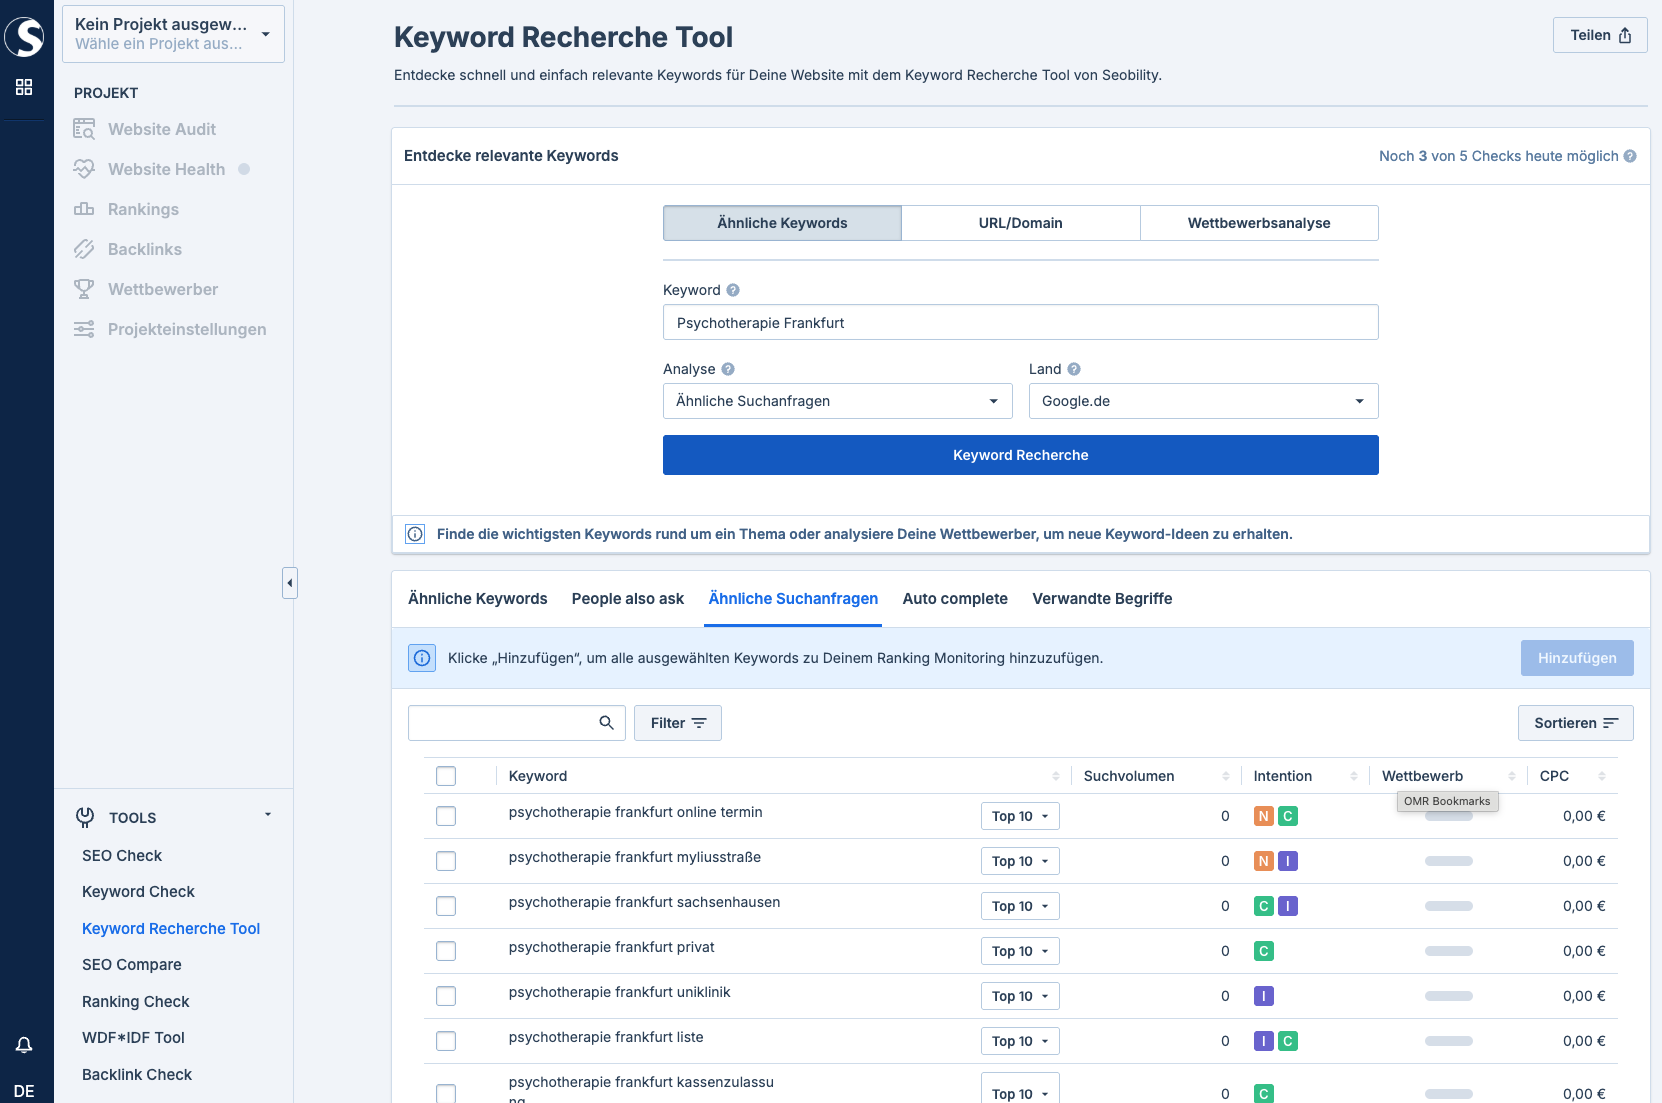Click the DE language switcher
Image resolution: width=1662 pixels, height=1103 pixels.
tap(24, 1091)
